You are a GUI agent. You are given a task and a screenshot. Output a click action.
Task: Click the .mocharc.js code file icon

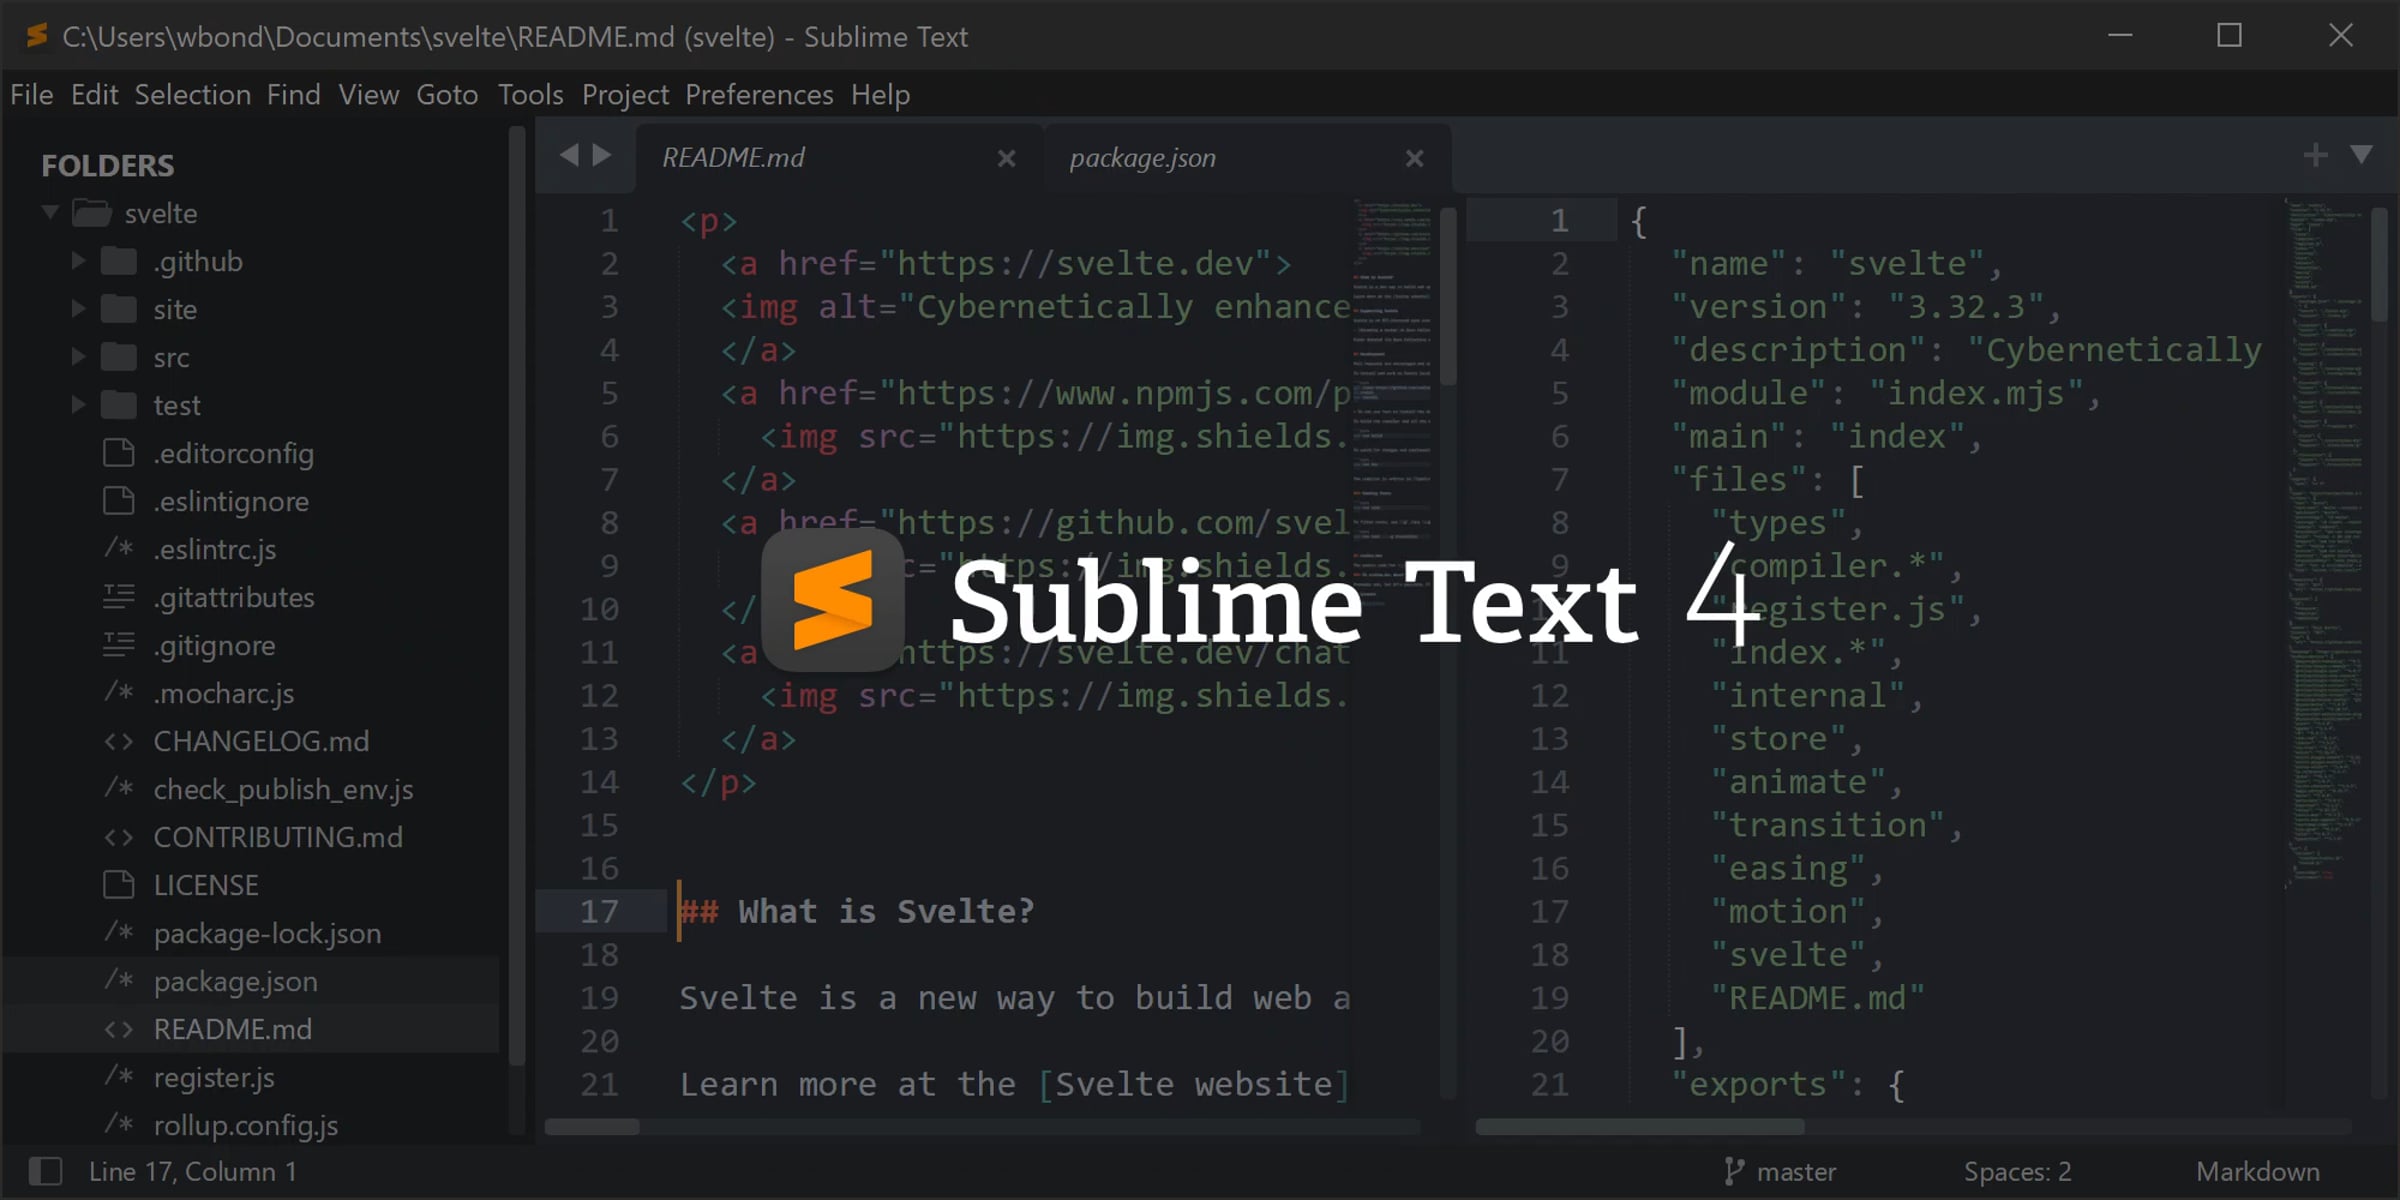click(x=119, y=693)
